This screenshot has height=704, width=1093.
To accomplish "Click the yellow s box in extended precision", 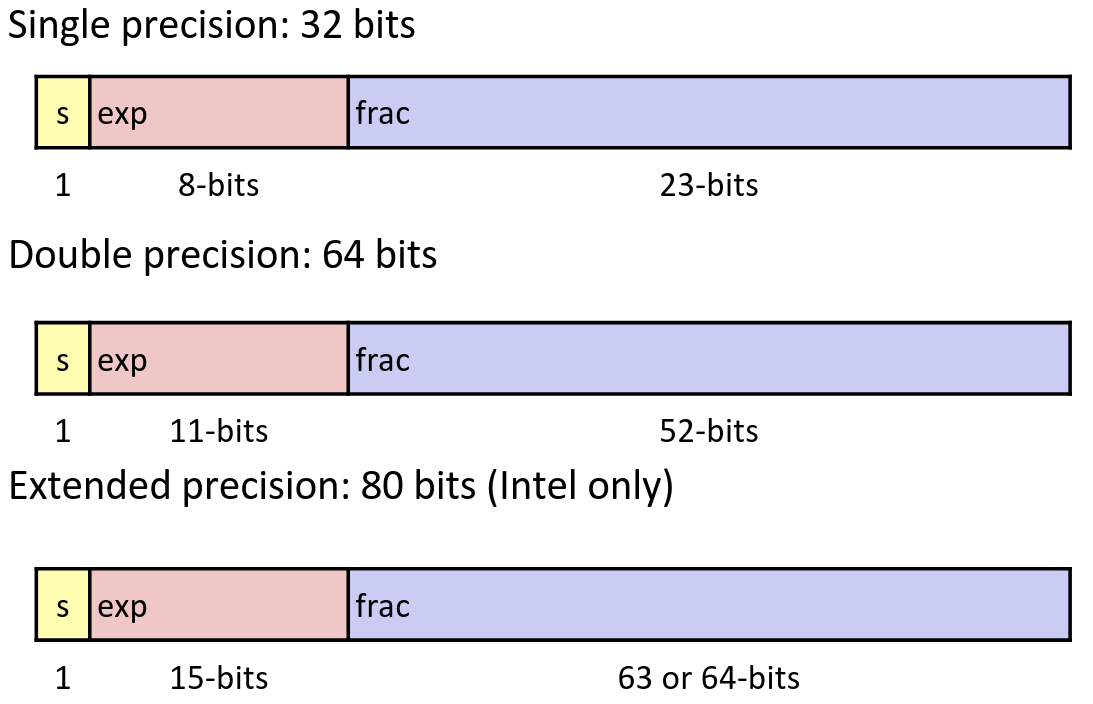I will (63, 604).
